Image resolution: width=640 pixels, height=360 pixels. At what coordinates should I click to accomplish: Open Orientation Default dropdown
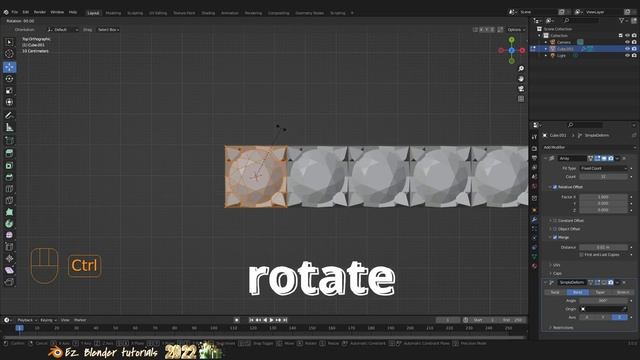click(62, 30)
